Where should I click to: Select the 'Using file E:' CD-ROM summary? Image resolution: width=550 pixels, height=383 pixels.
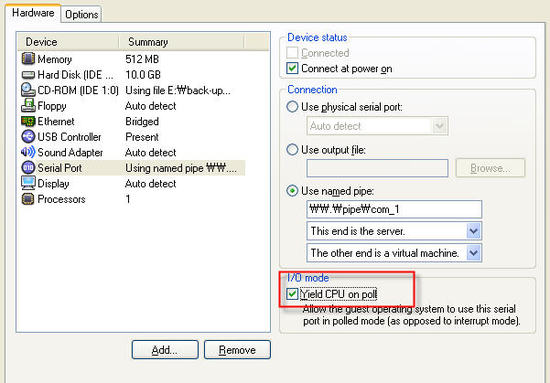coord(178,90)
